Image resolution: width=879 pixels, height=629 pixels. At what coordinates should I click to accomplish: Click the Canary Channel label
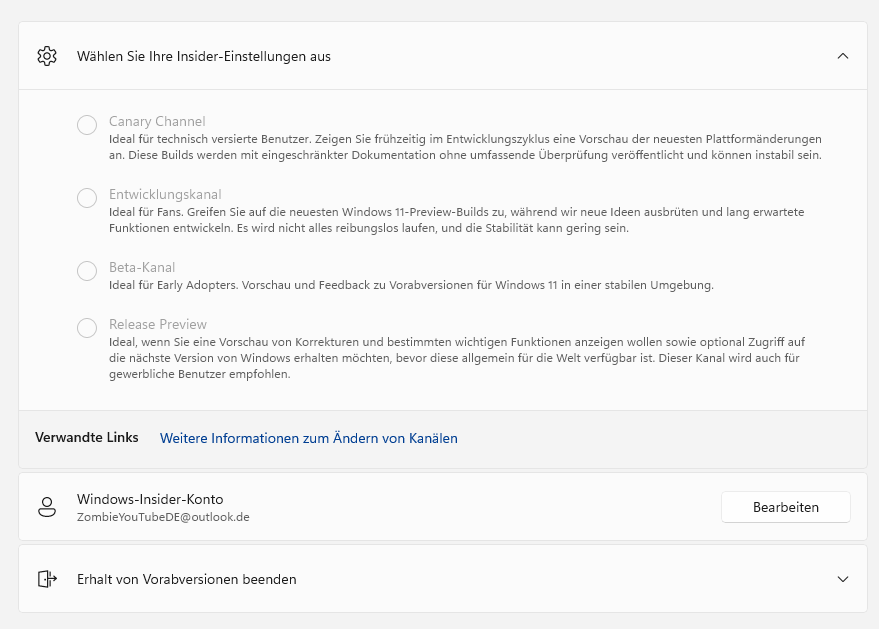[x=157, y=122]
